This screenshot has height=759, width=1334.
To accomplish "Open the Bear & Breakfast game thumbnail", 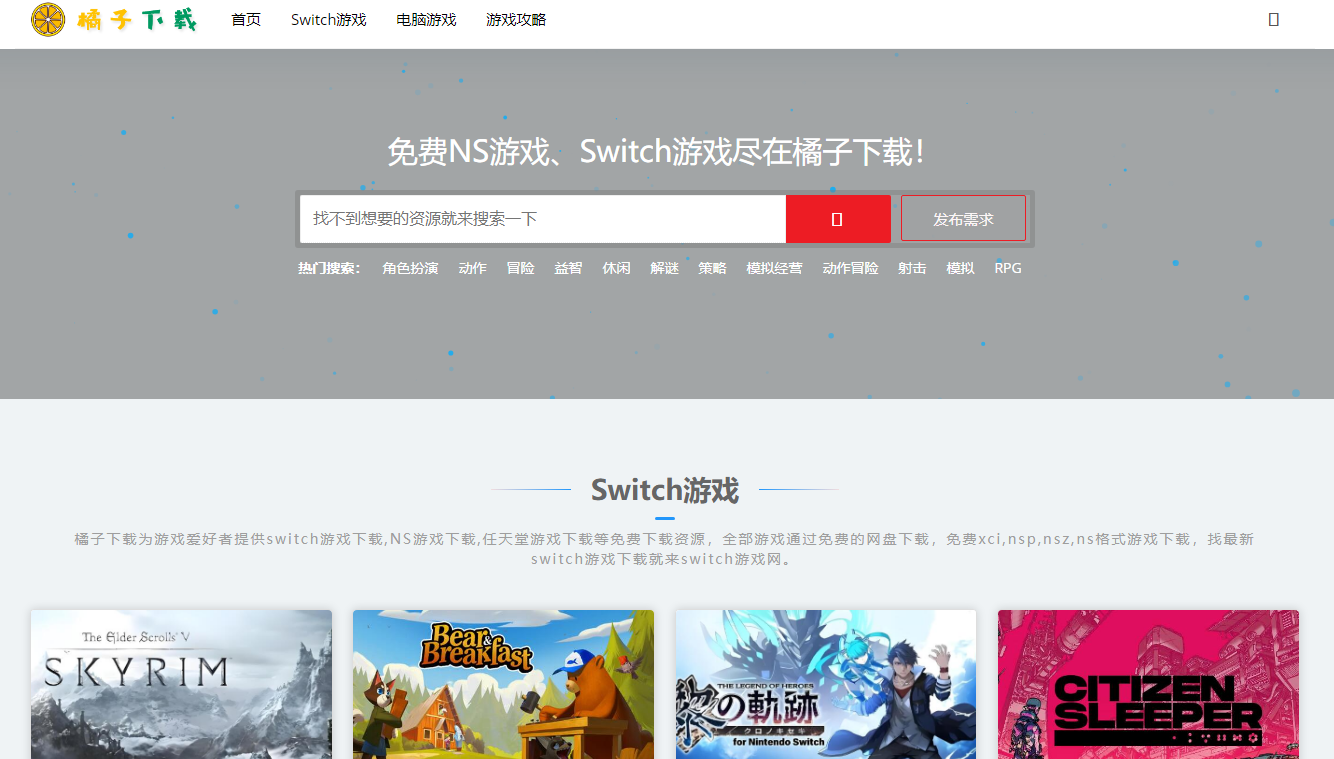I will point(503,685).
